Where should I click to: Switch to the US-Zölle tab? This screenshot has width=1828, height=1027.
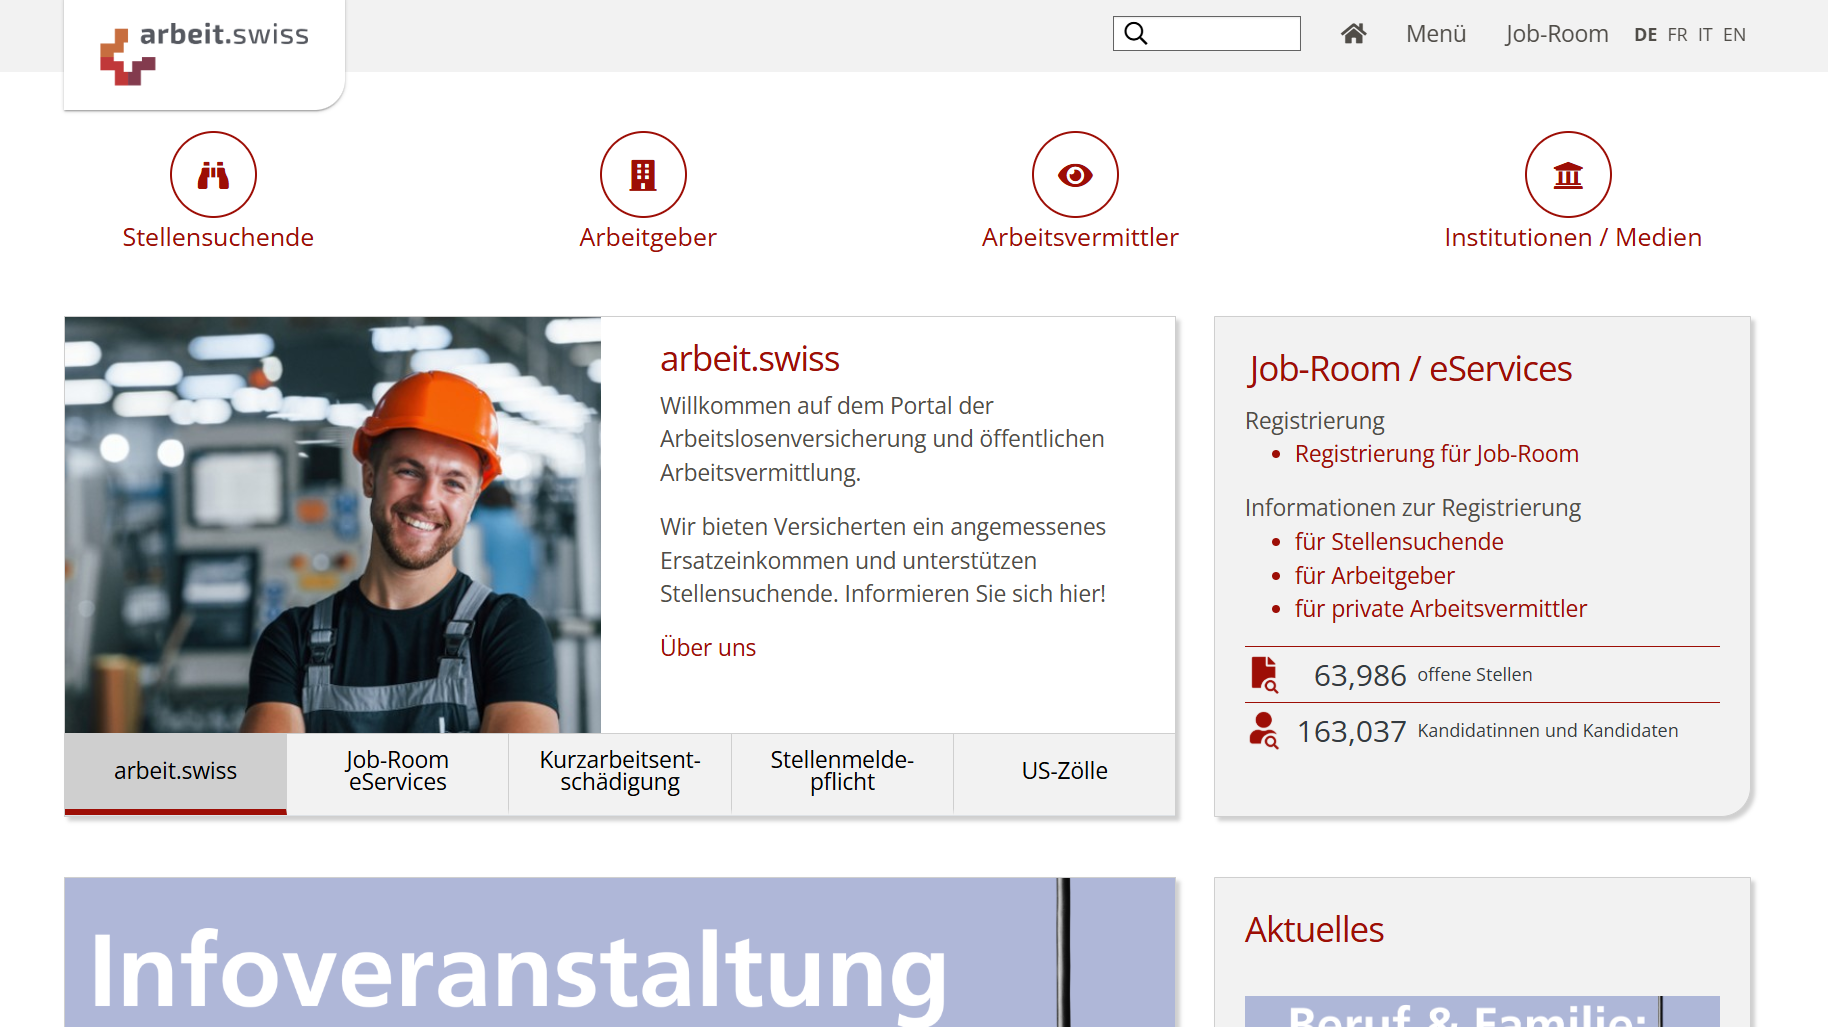[x=1064, y=771]
